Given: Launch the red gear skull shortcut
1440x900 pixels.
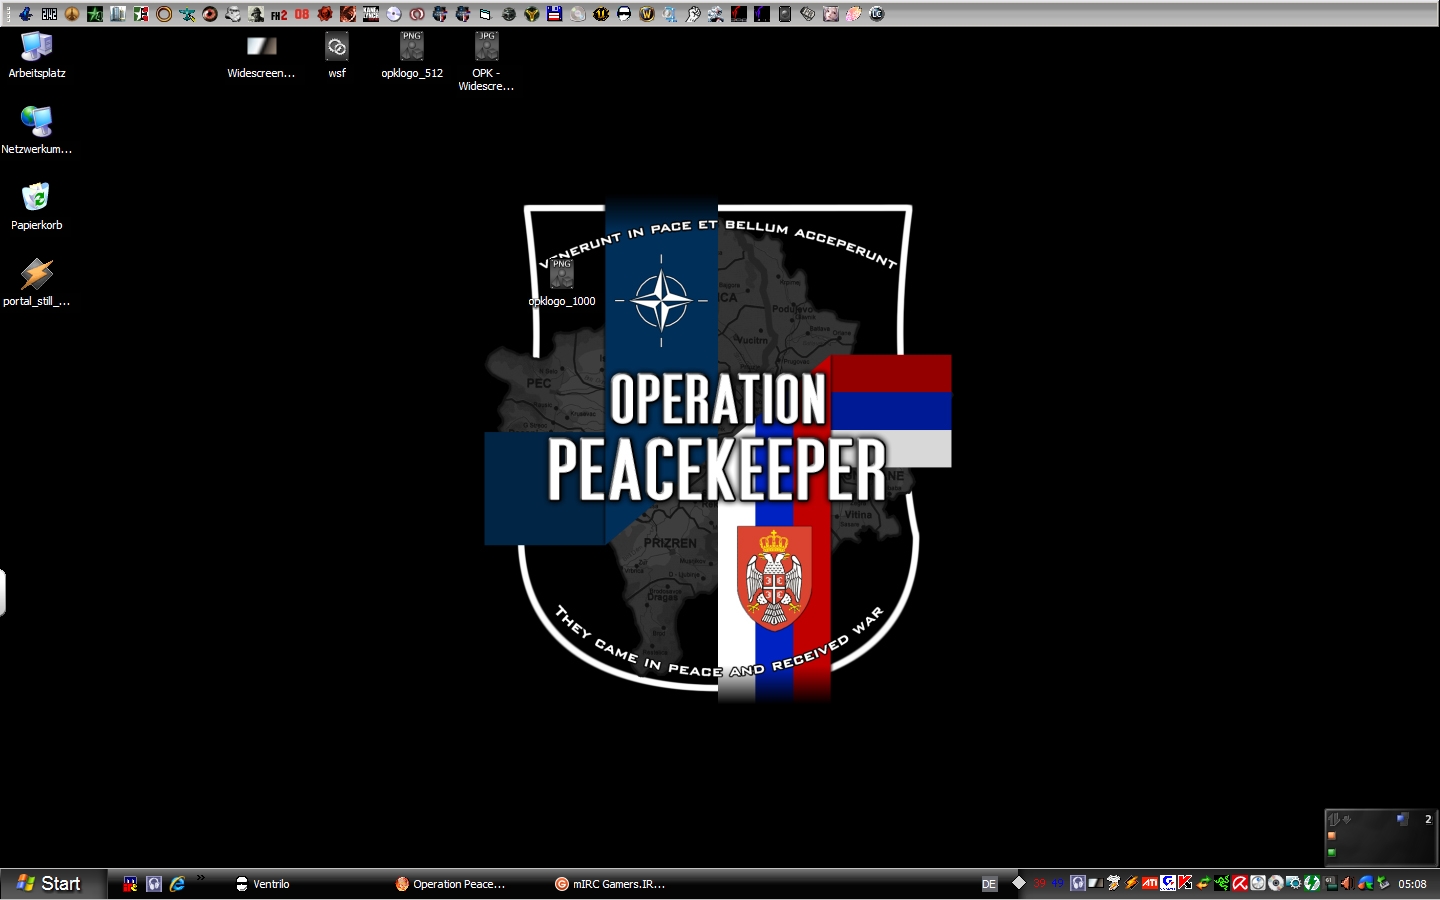Looking at the screenshot, I should pyautogui.click(x=324, y=14).
